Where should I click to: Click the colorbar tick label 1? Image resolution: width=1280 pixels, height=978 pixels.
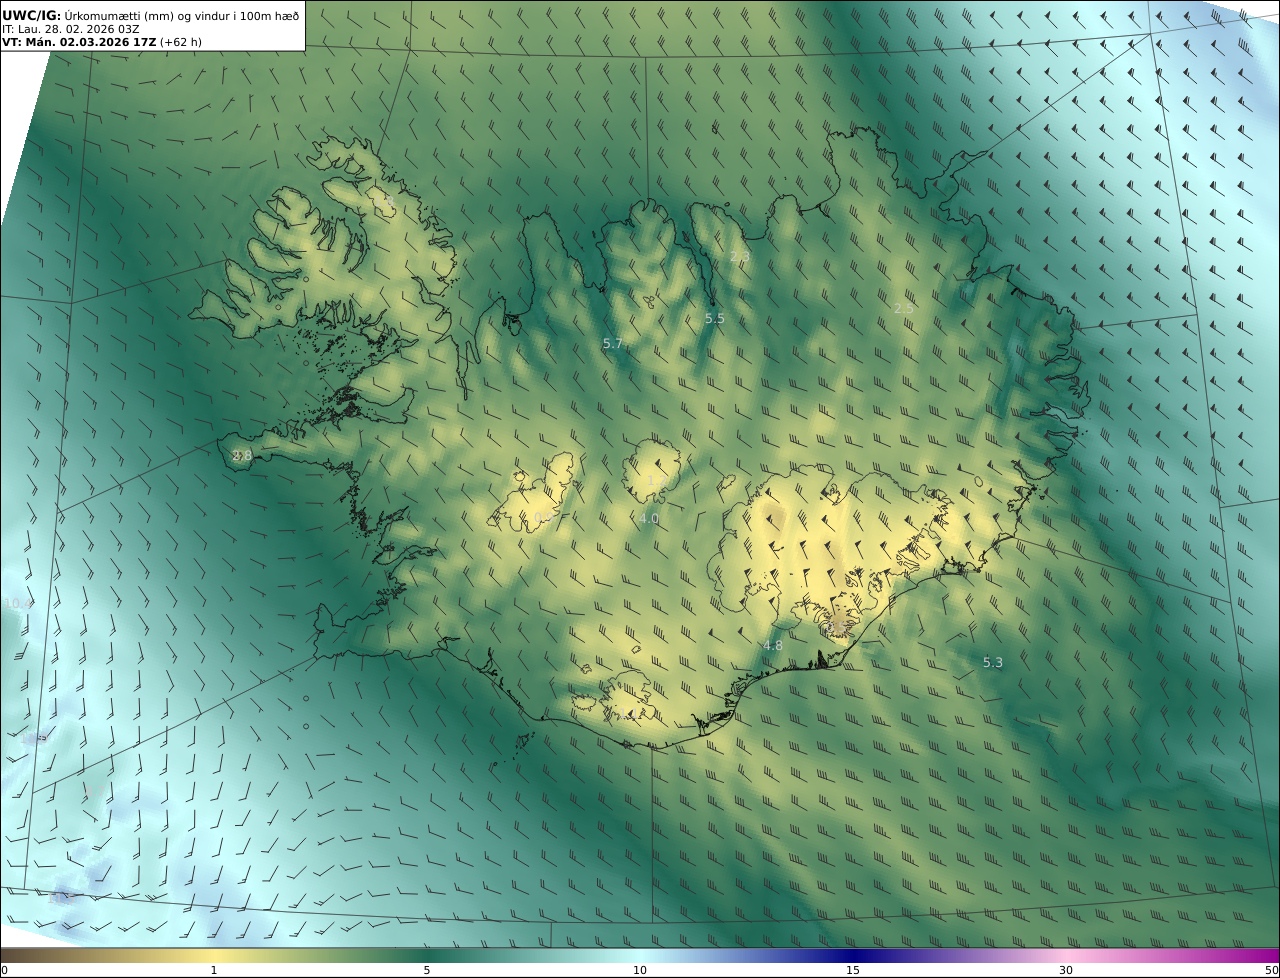(214, 970)
